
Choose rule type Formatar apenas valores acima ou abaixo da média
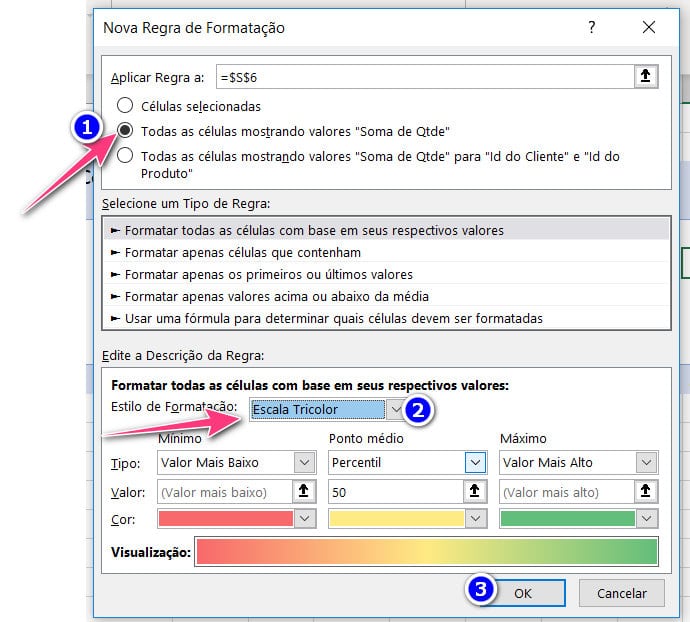[386, 296]
